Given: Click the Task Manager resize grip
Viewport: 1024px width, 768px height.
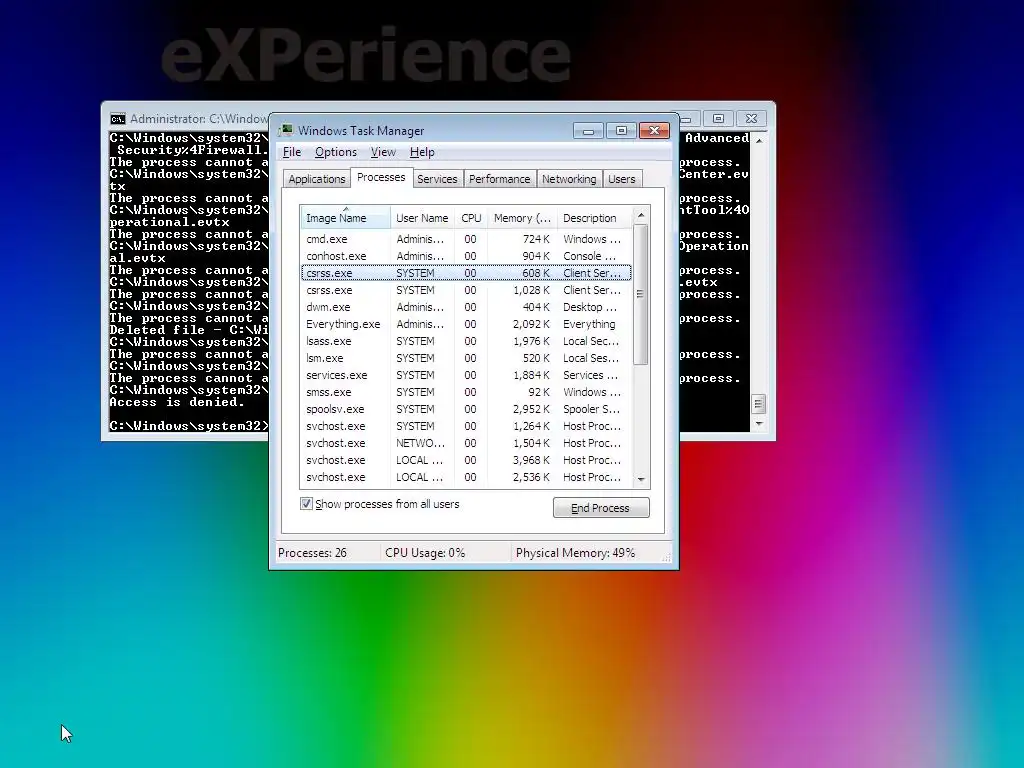Looking at the screenshot, I should click(x=667, y=557).
